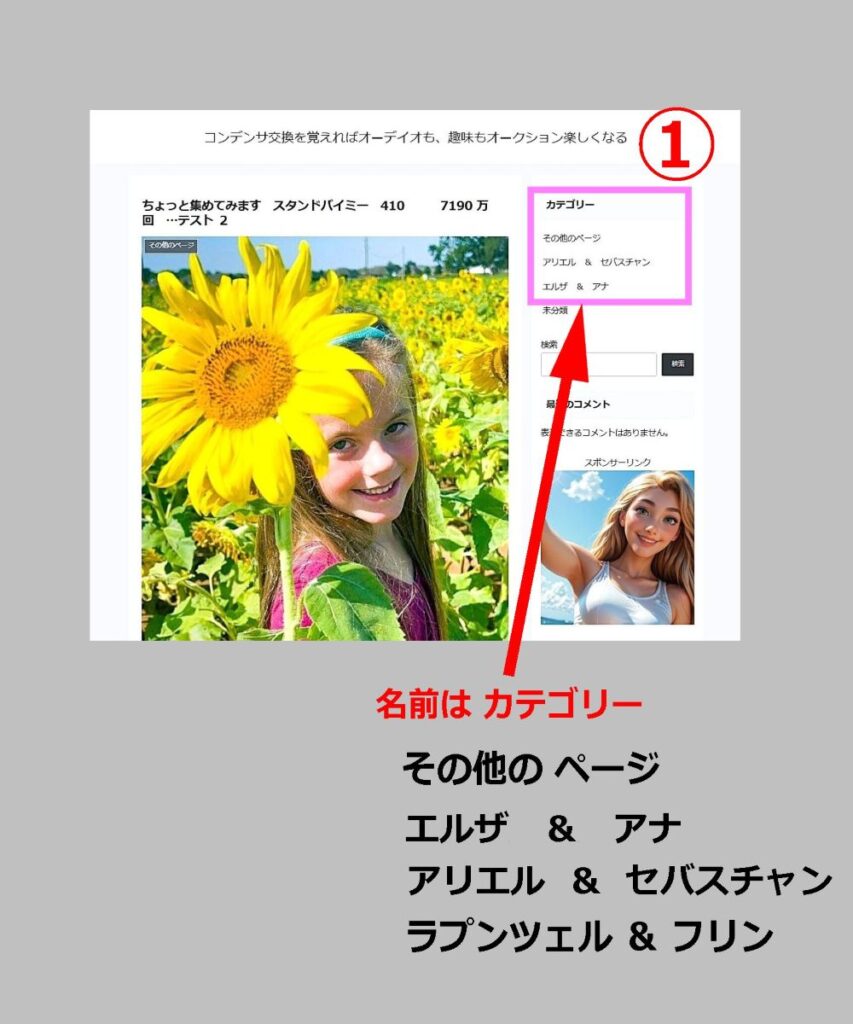The height and width of the screenshot is (1024, 853).
Task: Click inside the sidebar search text field
Action: 598,364
